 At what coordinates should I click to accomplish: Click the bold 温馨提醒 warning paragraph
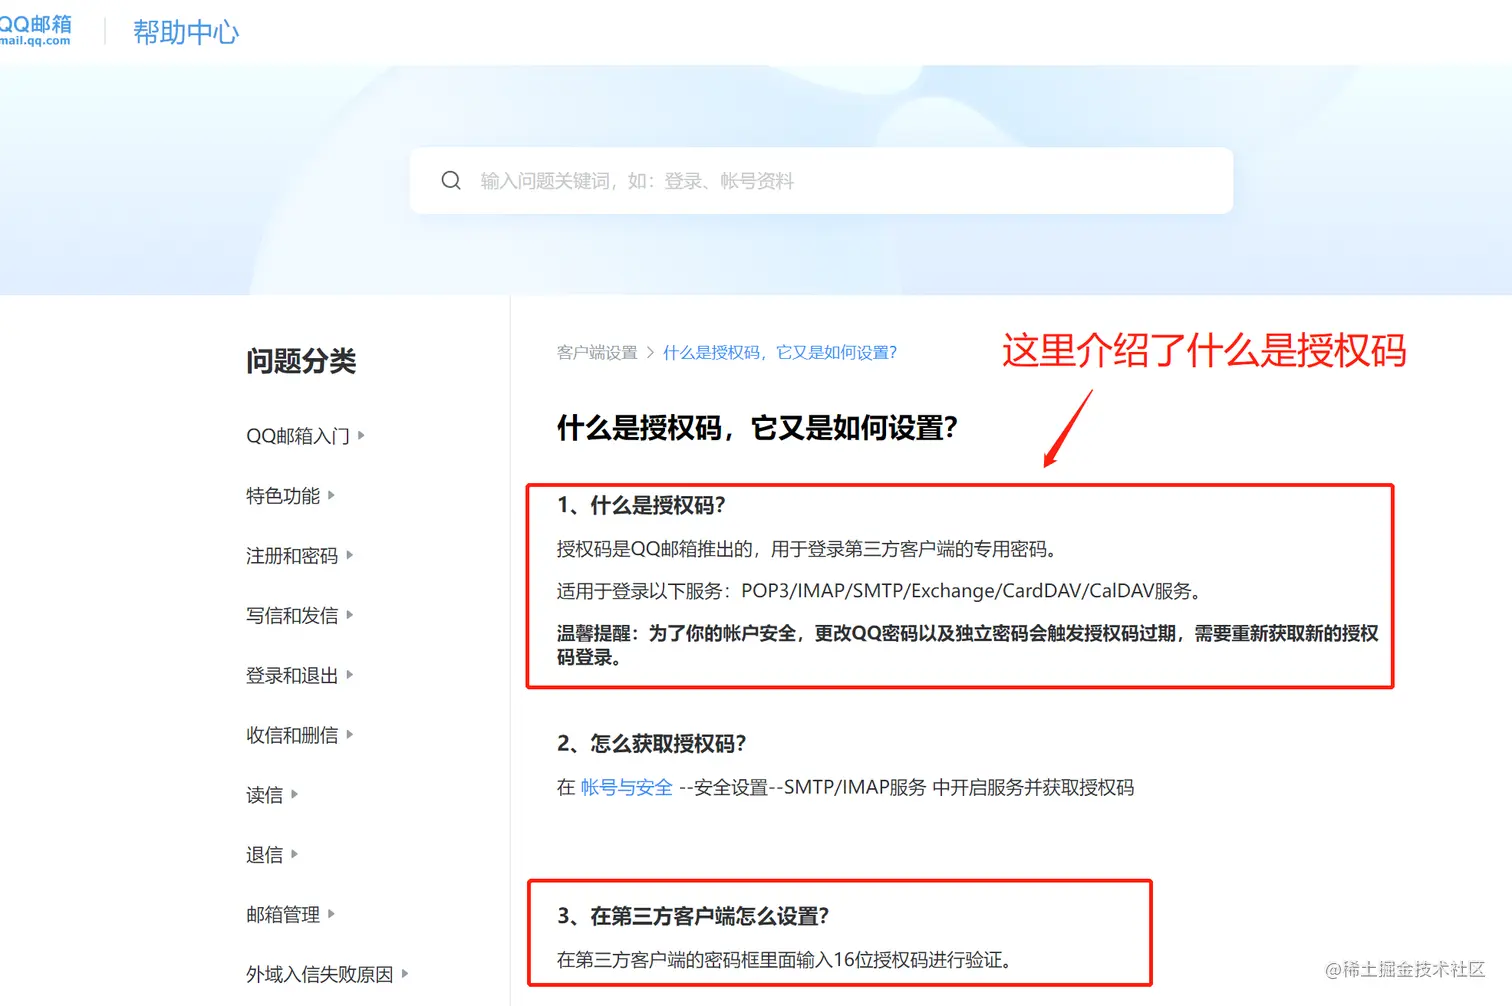click(x=968, y=645)
